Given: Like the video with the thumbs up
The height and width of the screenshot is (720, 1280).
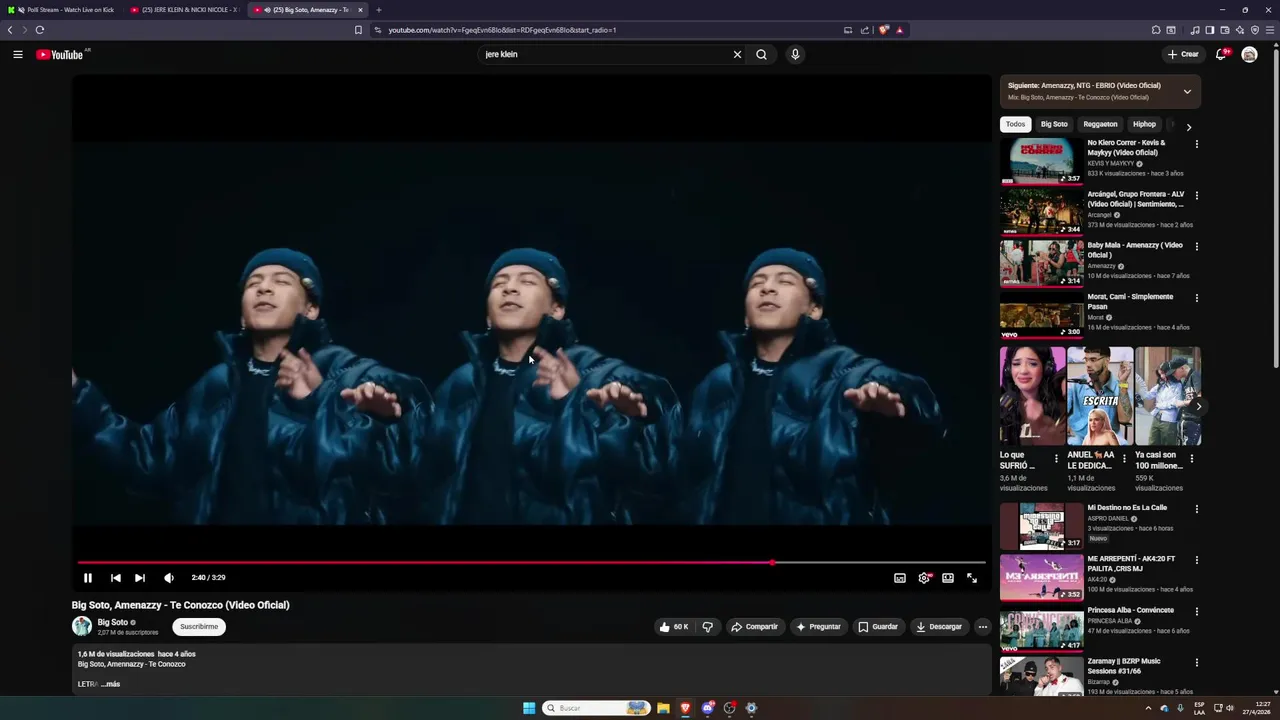Looking at the screenshot, I should click(673, 627).
